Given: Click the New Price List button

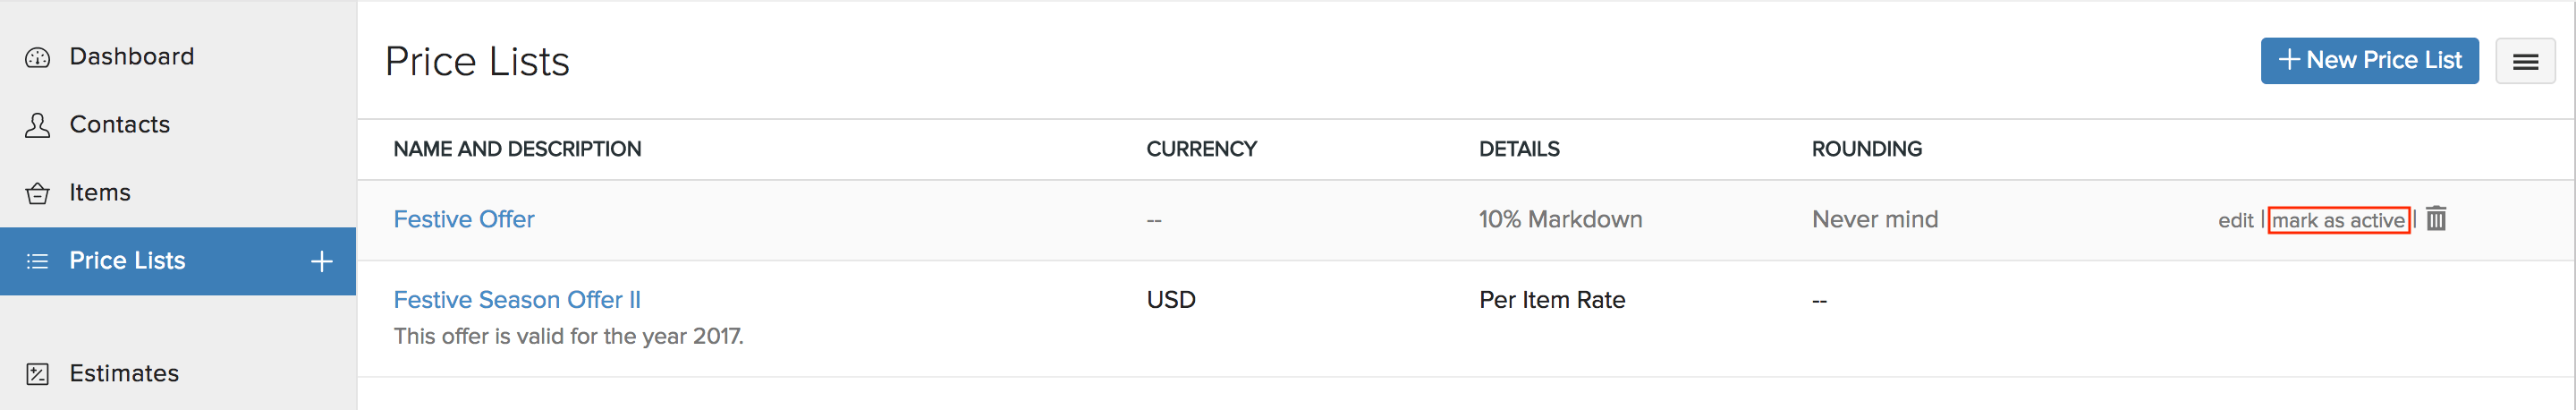Looking at the screenshot, I should coord(2369,61).
